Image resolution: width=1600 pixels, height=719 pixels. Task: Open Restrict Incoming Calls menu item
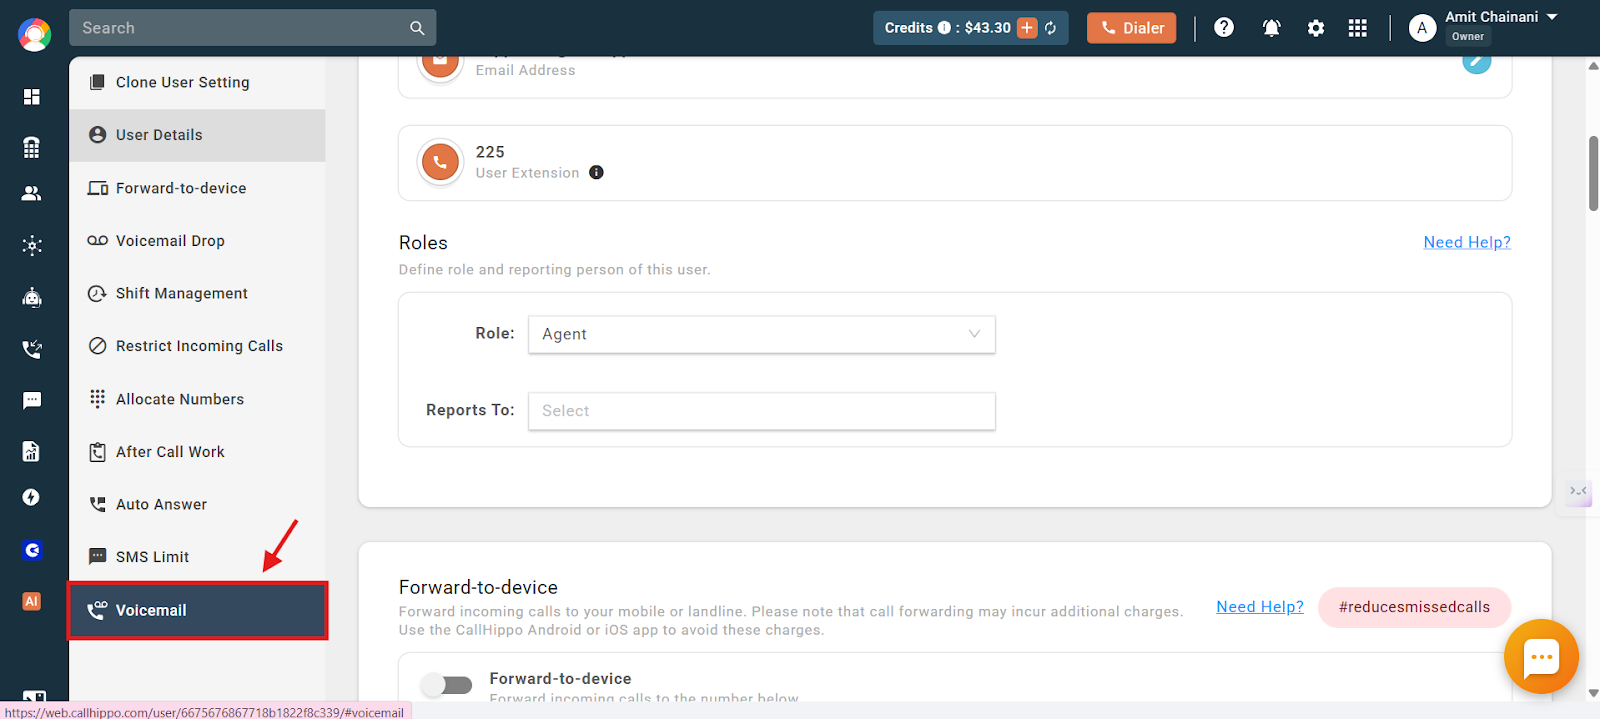point(198,346)
